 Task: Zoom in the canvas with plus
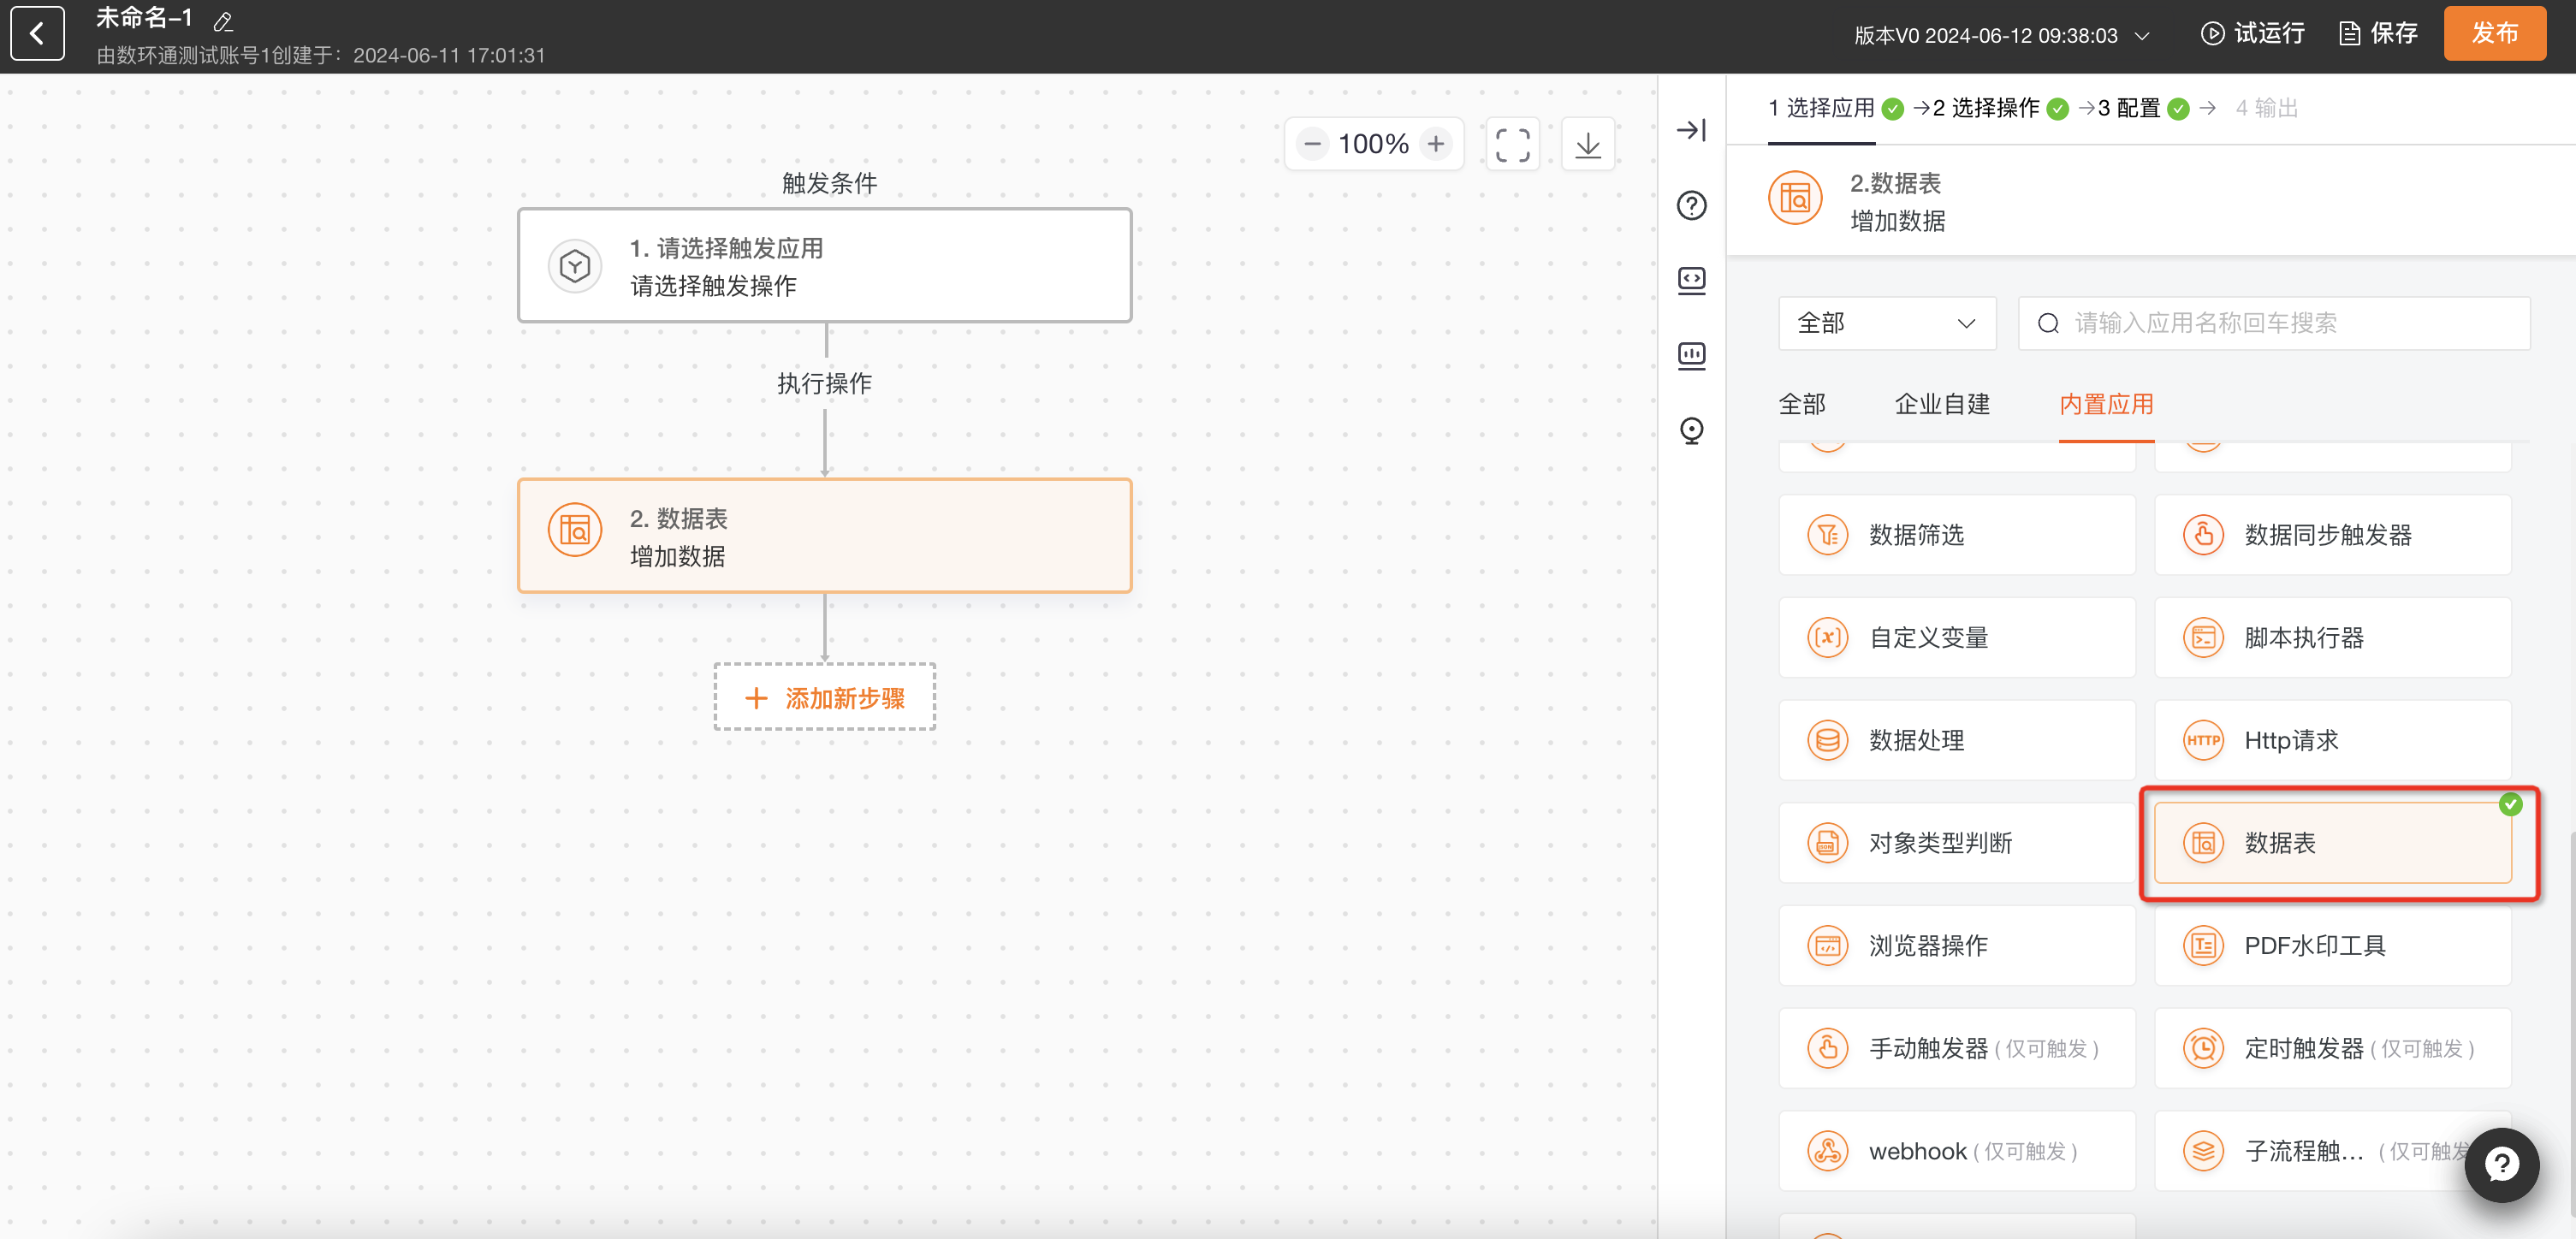[1436, 144]
